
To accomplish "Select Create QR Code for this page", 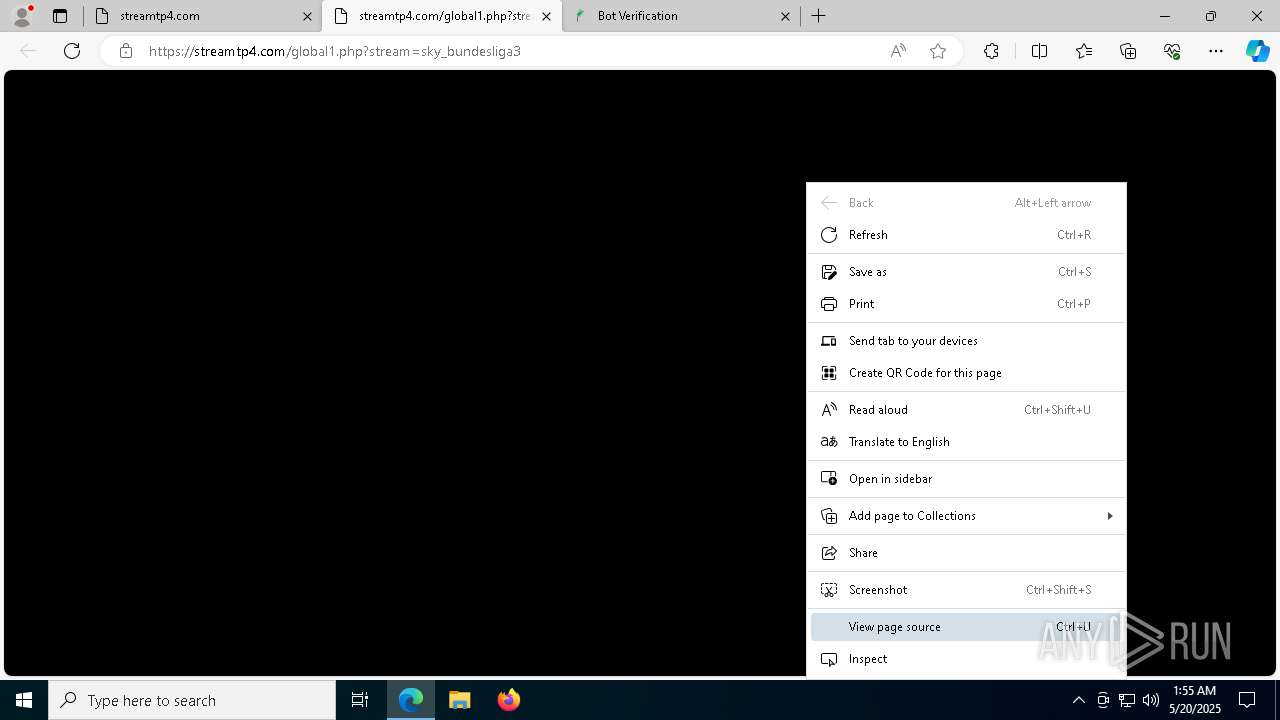I will tap(966, 373).
